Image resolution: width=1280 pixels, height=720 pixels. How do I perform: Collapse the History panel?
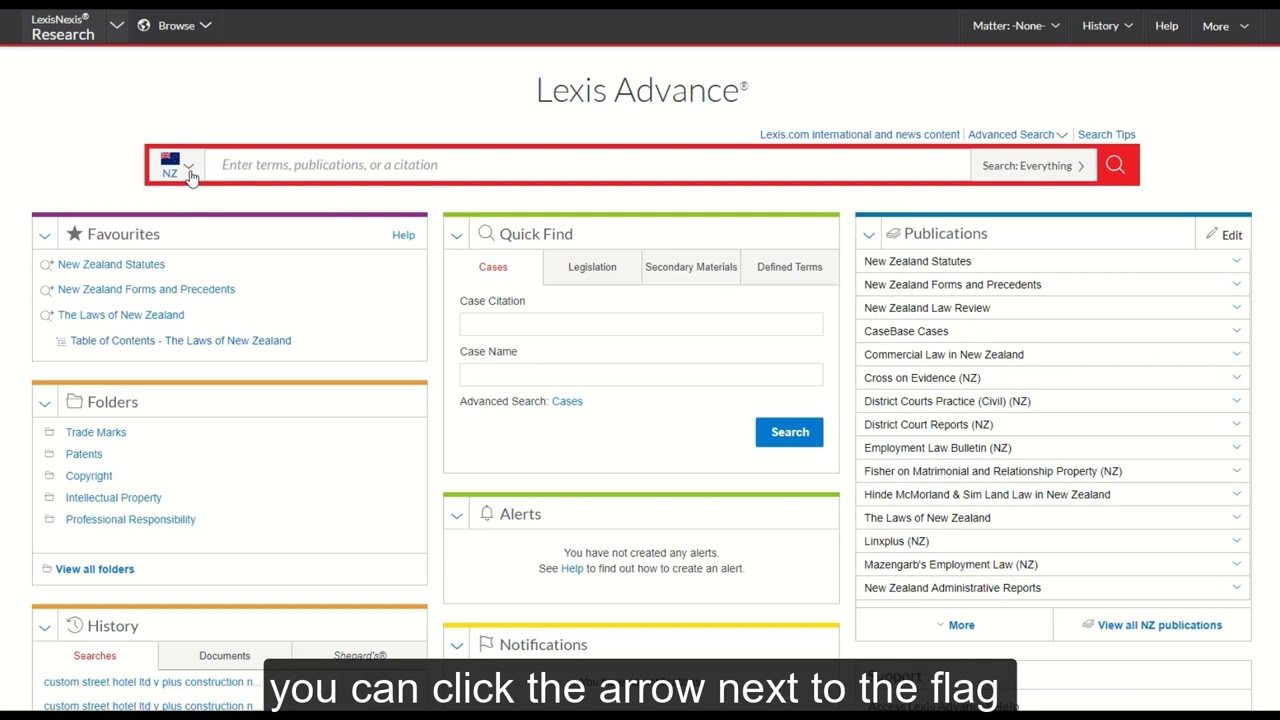pyautogui.click(x=45, y=627)
